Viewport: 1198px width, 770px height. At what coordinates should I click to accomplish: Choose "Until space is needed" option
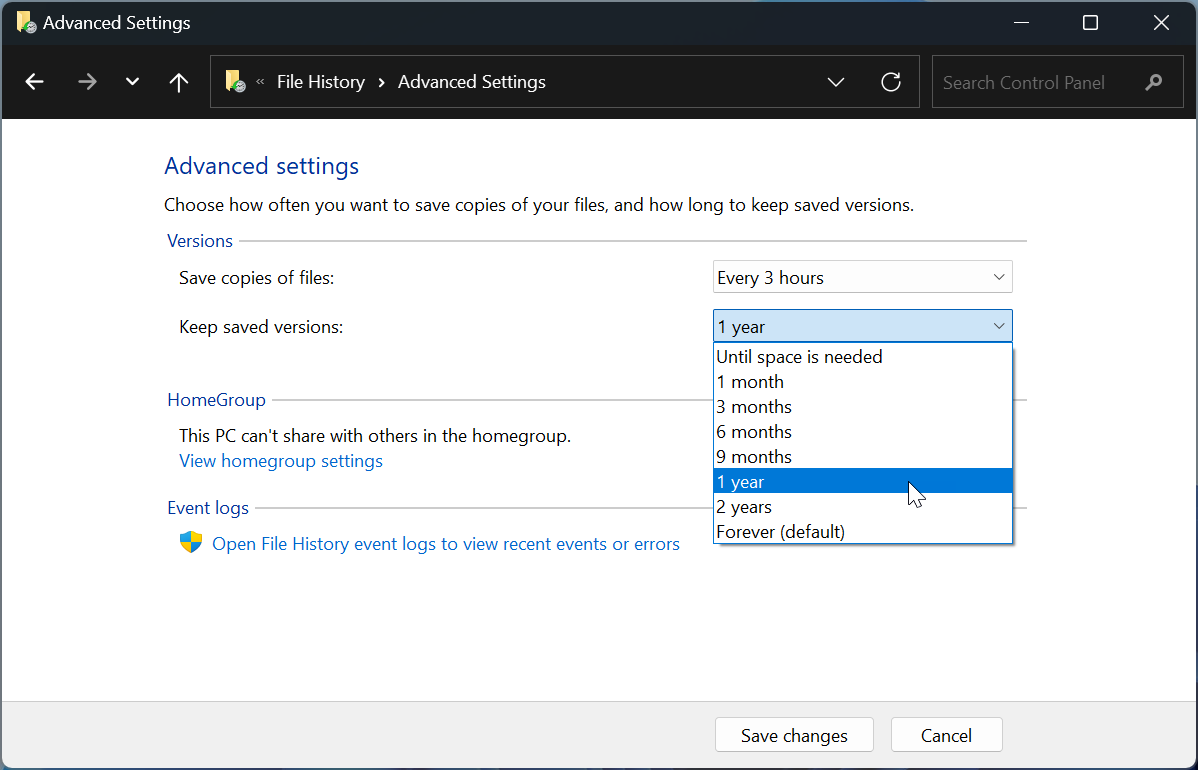click(x=799, y=356)
